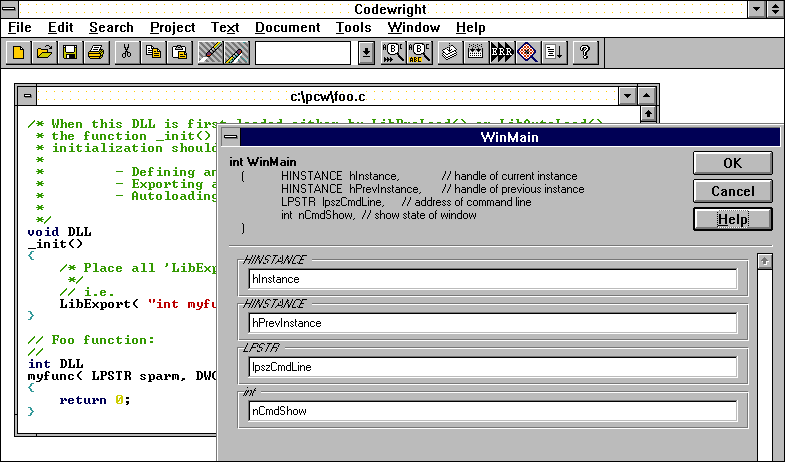Click the nCmdShow input field

point(493,411)
